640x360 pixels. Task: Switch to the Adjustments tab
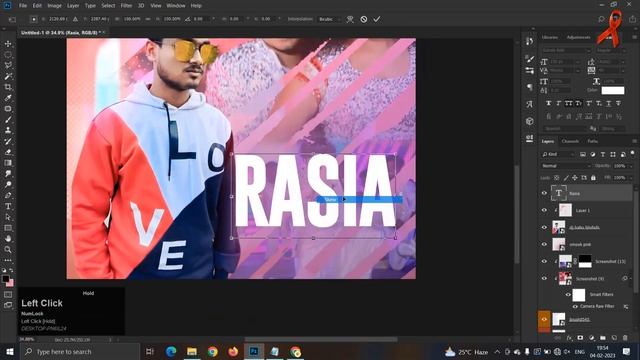click(x=578, y=37)
